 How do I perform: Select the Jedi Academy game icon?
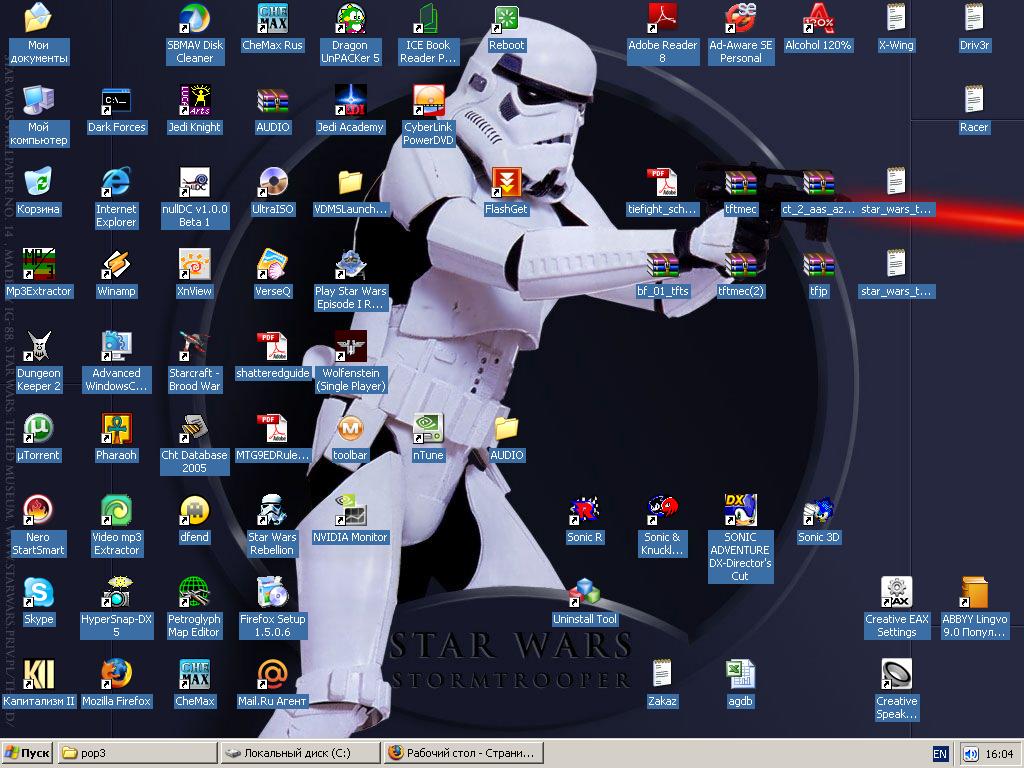(350, 101)
